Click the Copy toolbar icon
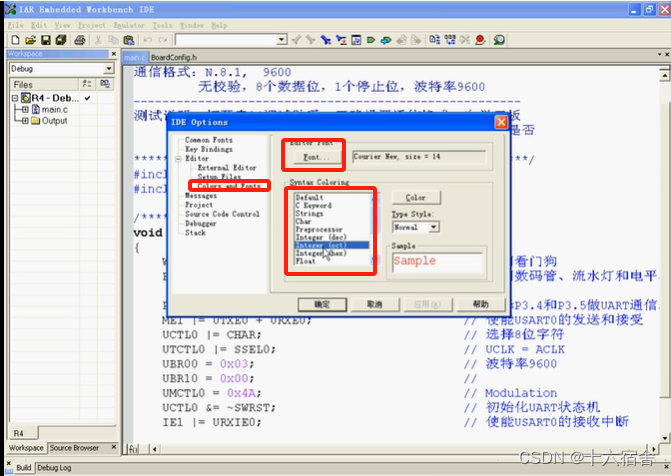Screen dimensions: 671x476 pos(113,40)
